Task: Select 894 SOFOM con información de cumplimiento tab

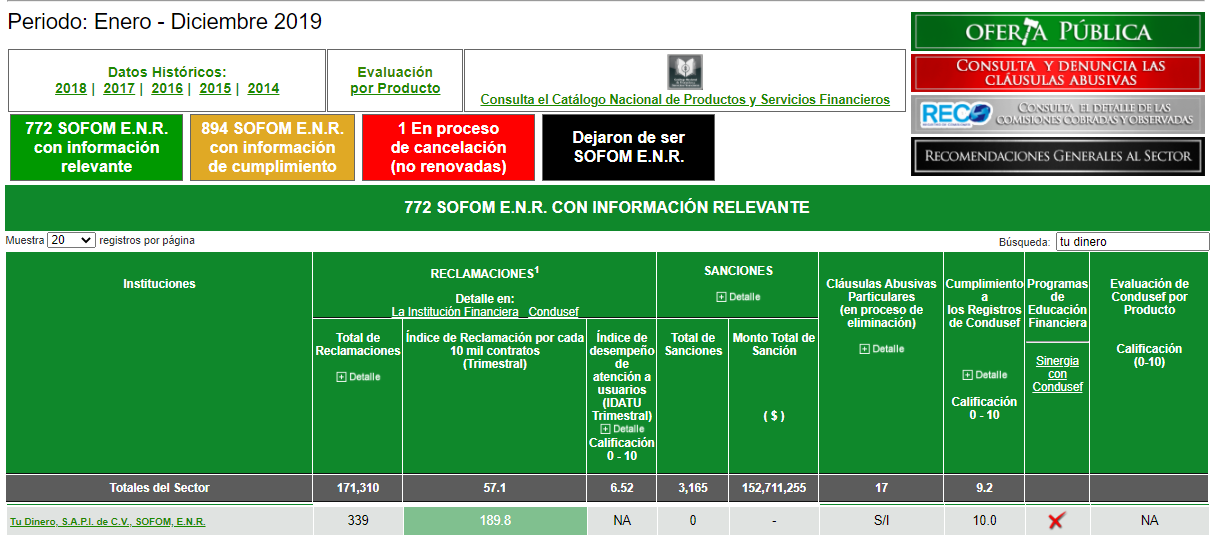Action: [x=272, y=147]
